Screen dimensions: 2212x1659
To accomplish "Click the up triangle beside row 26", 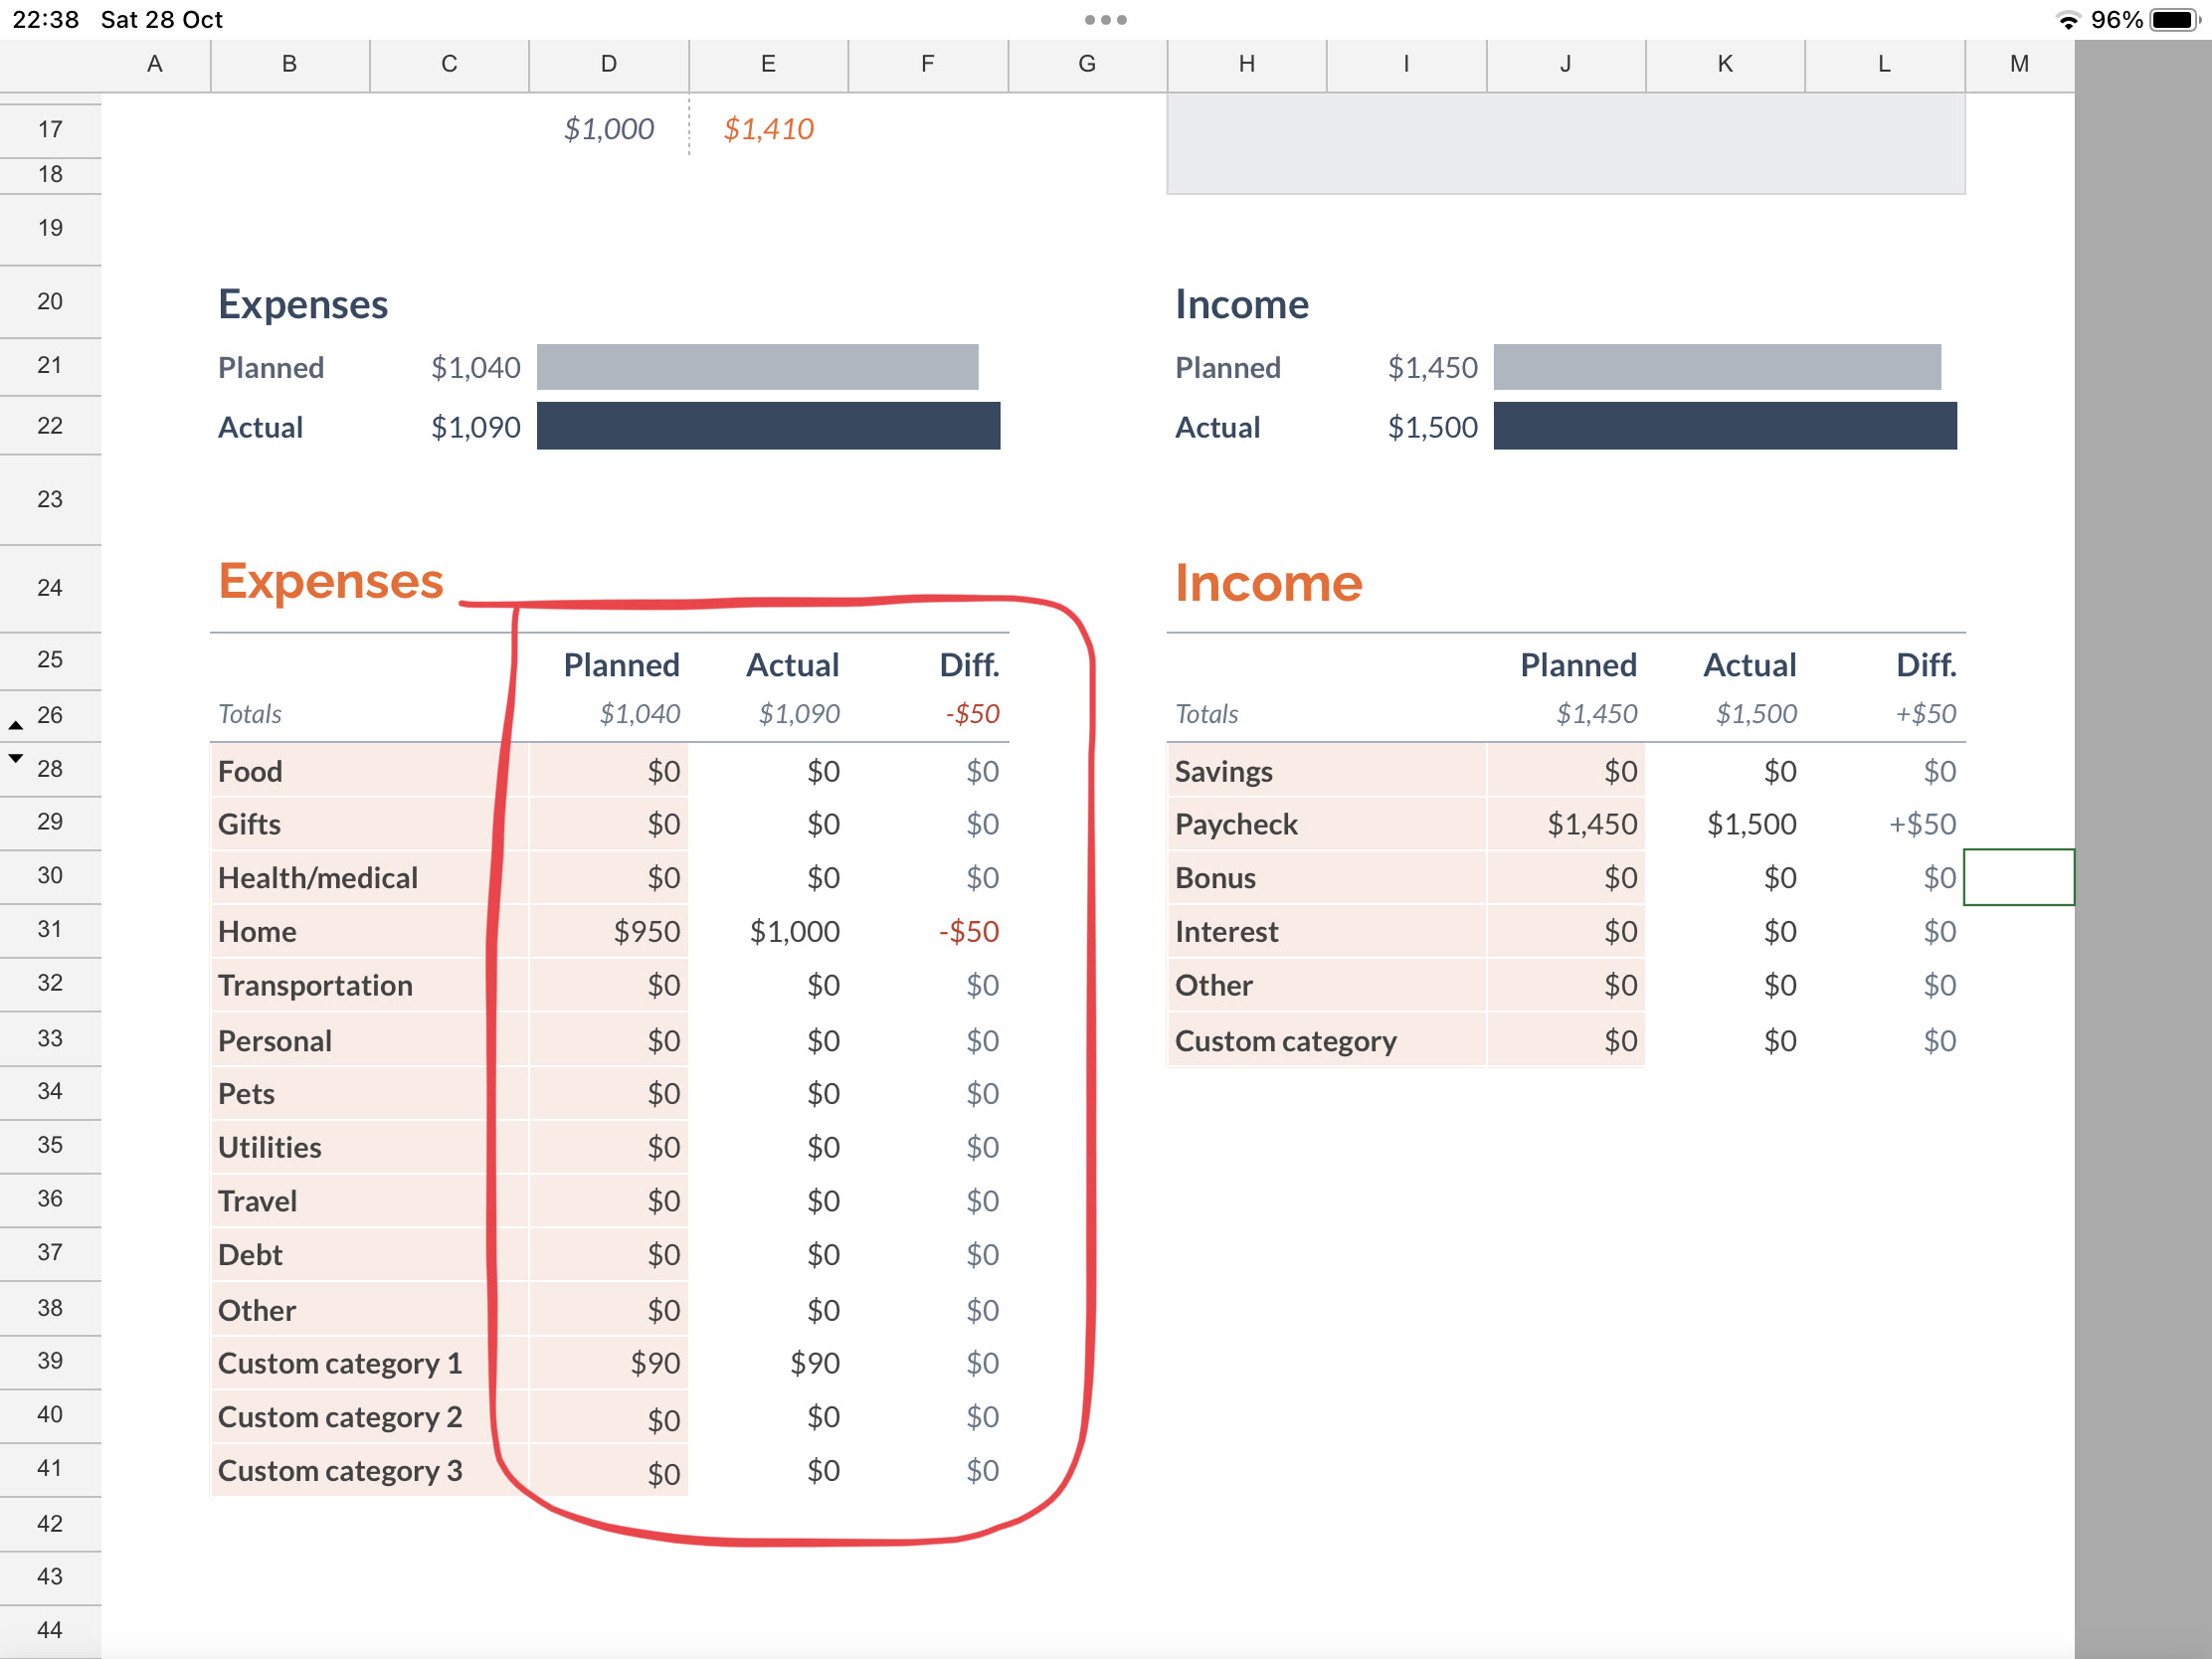I will pyautogui.click(x=16, y=725).
